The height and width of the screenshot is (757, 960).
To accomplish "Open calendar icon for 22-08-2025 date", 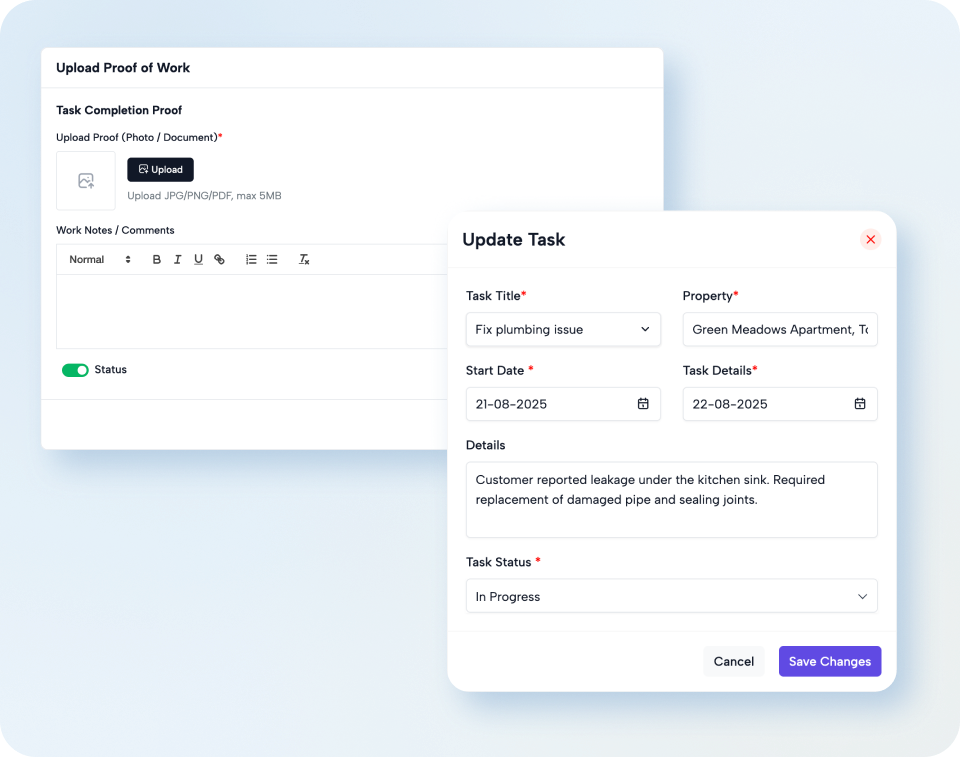I will click(859, 404).
